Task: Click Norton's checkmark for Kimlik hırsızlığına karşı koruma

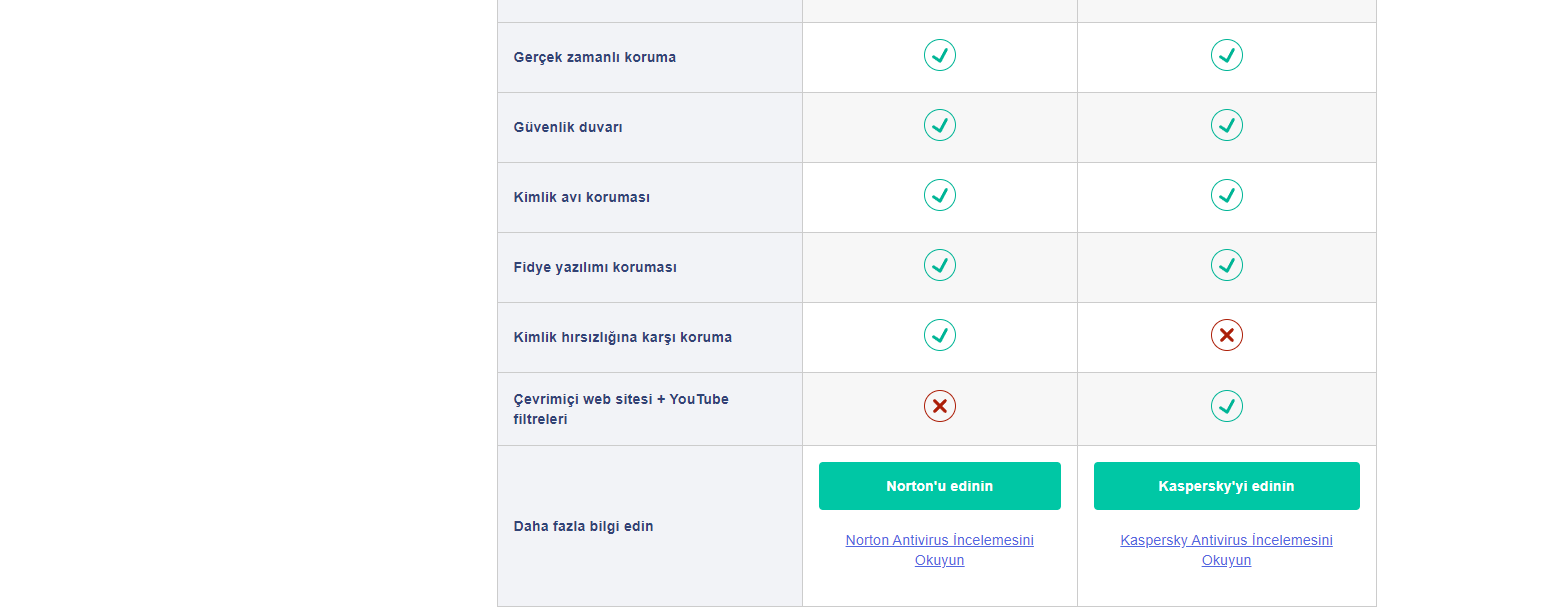Action: tap(940, 335)
